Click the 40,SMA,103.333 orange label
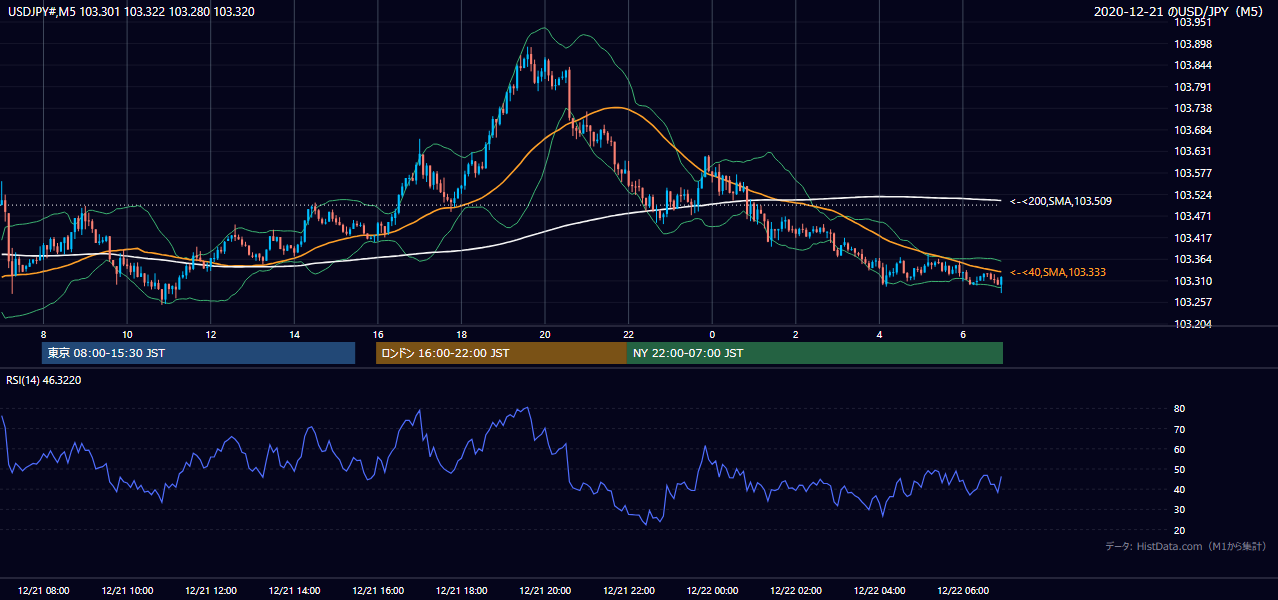This screenshot has width=1278, height=600. coord(1058,272)
